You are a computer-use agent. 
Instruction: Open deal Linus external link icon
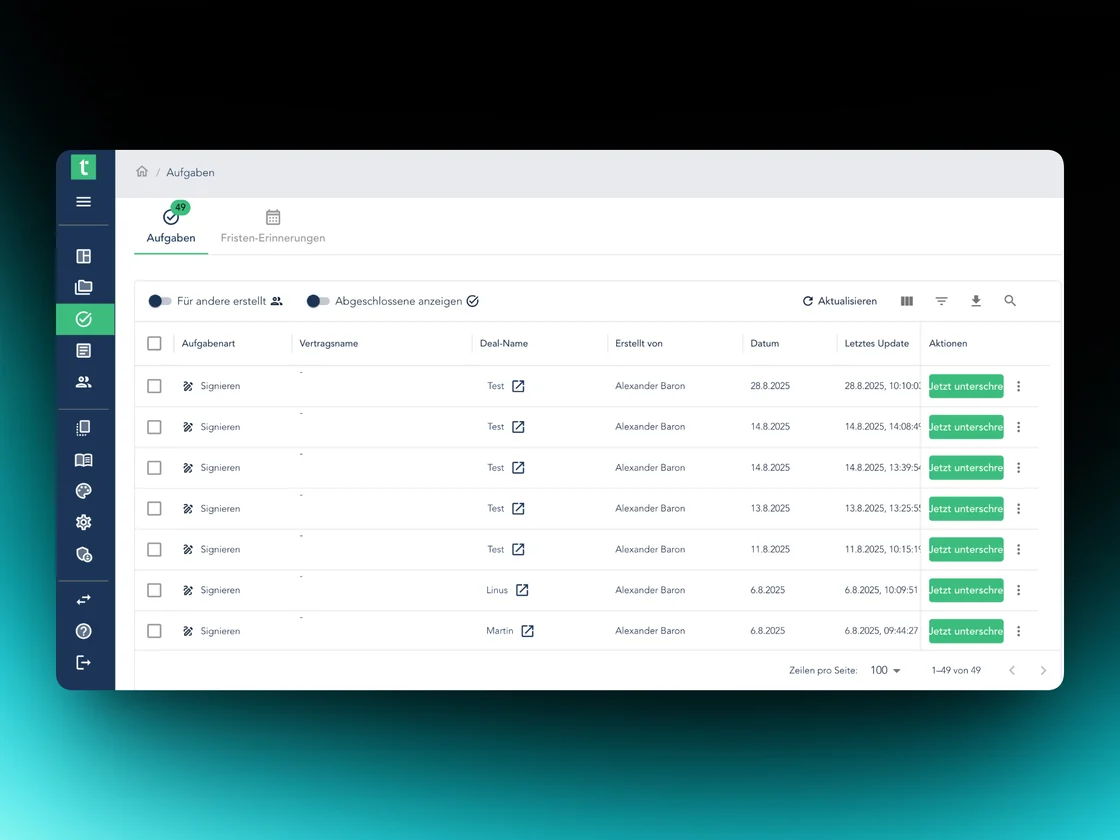click(522, 590)
